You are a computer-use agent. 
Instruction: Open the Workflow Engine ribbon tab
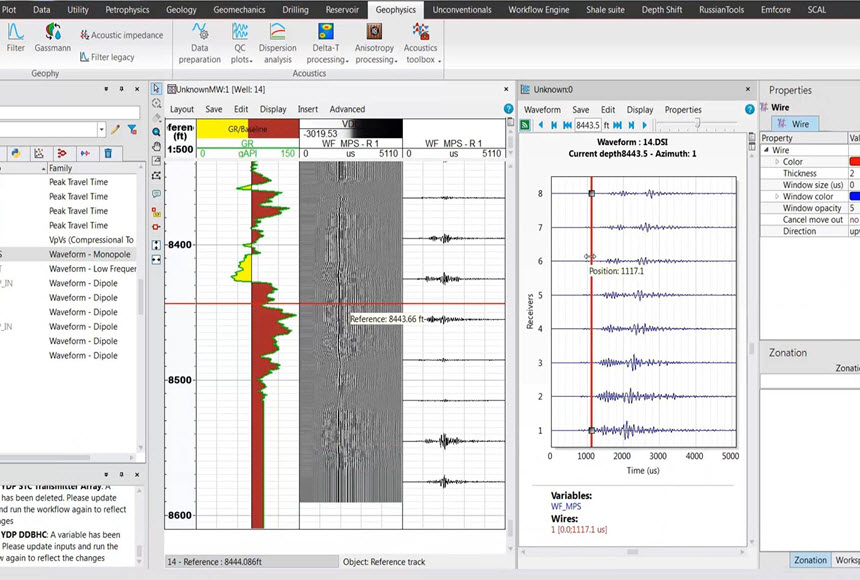(x=539, y=10)
